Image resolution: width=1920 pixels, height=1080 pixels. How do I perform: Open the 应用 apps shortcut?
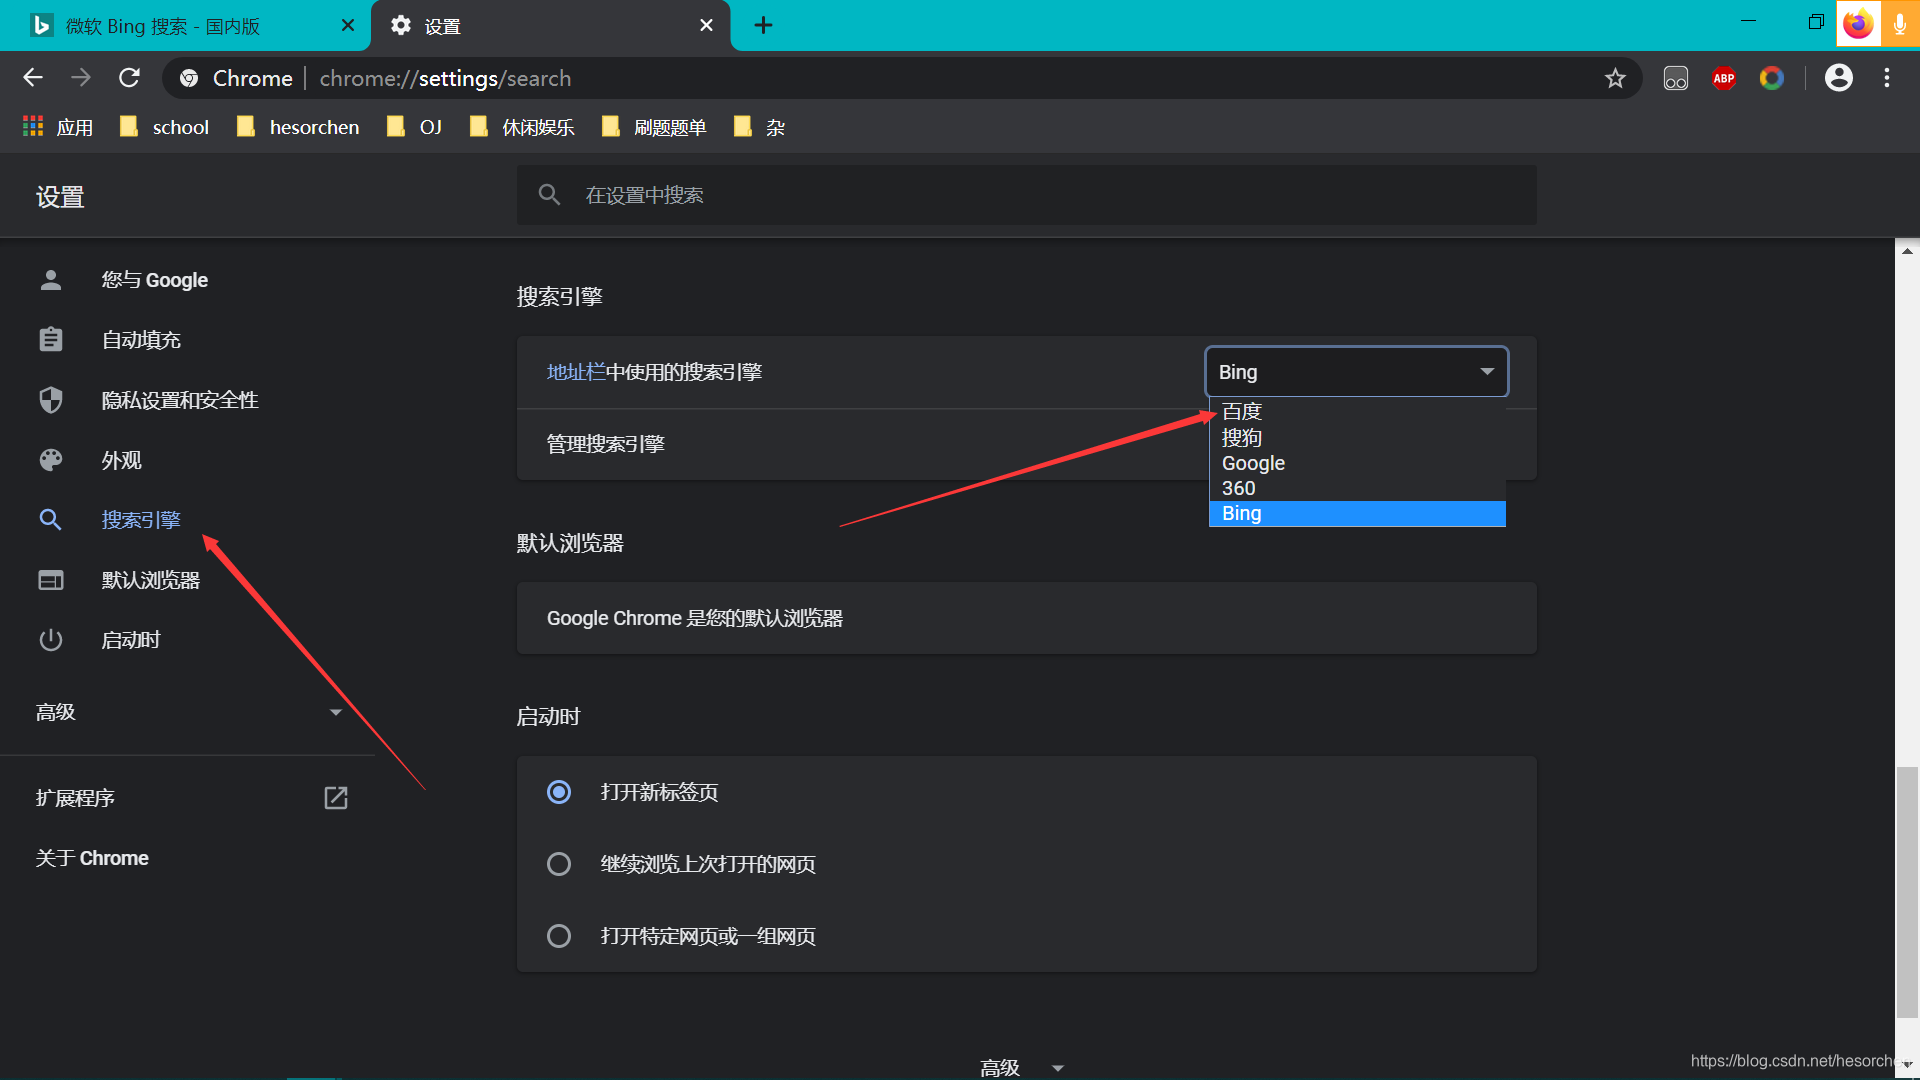(58, 127)
